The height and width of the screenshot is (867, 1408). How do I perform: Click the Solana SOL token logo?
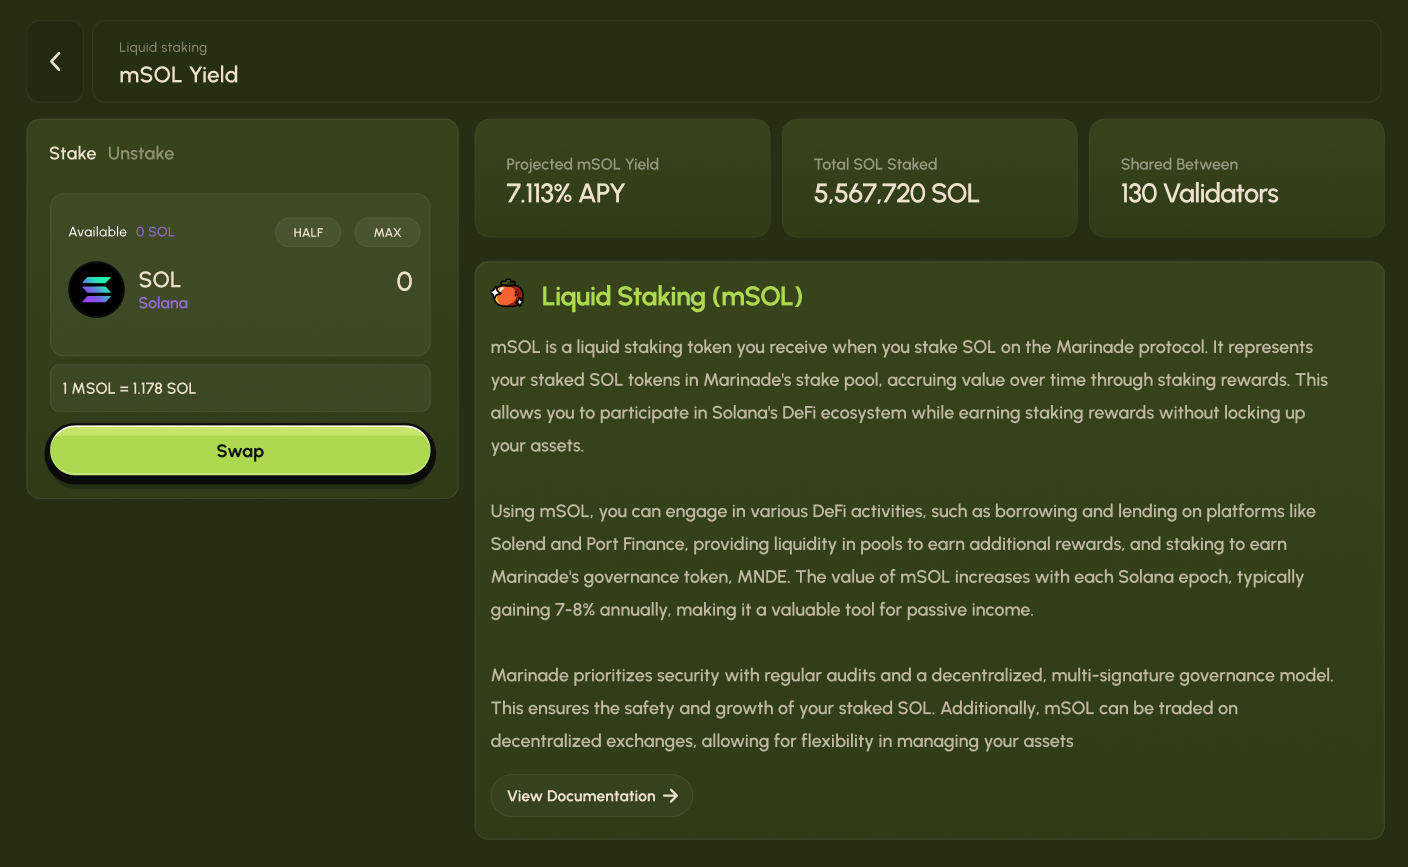click(96, 290)
